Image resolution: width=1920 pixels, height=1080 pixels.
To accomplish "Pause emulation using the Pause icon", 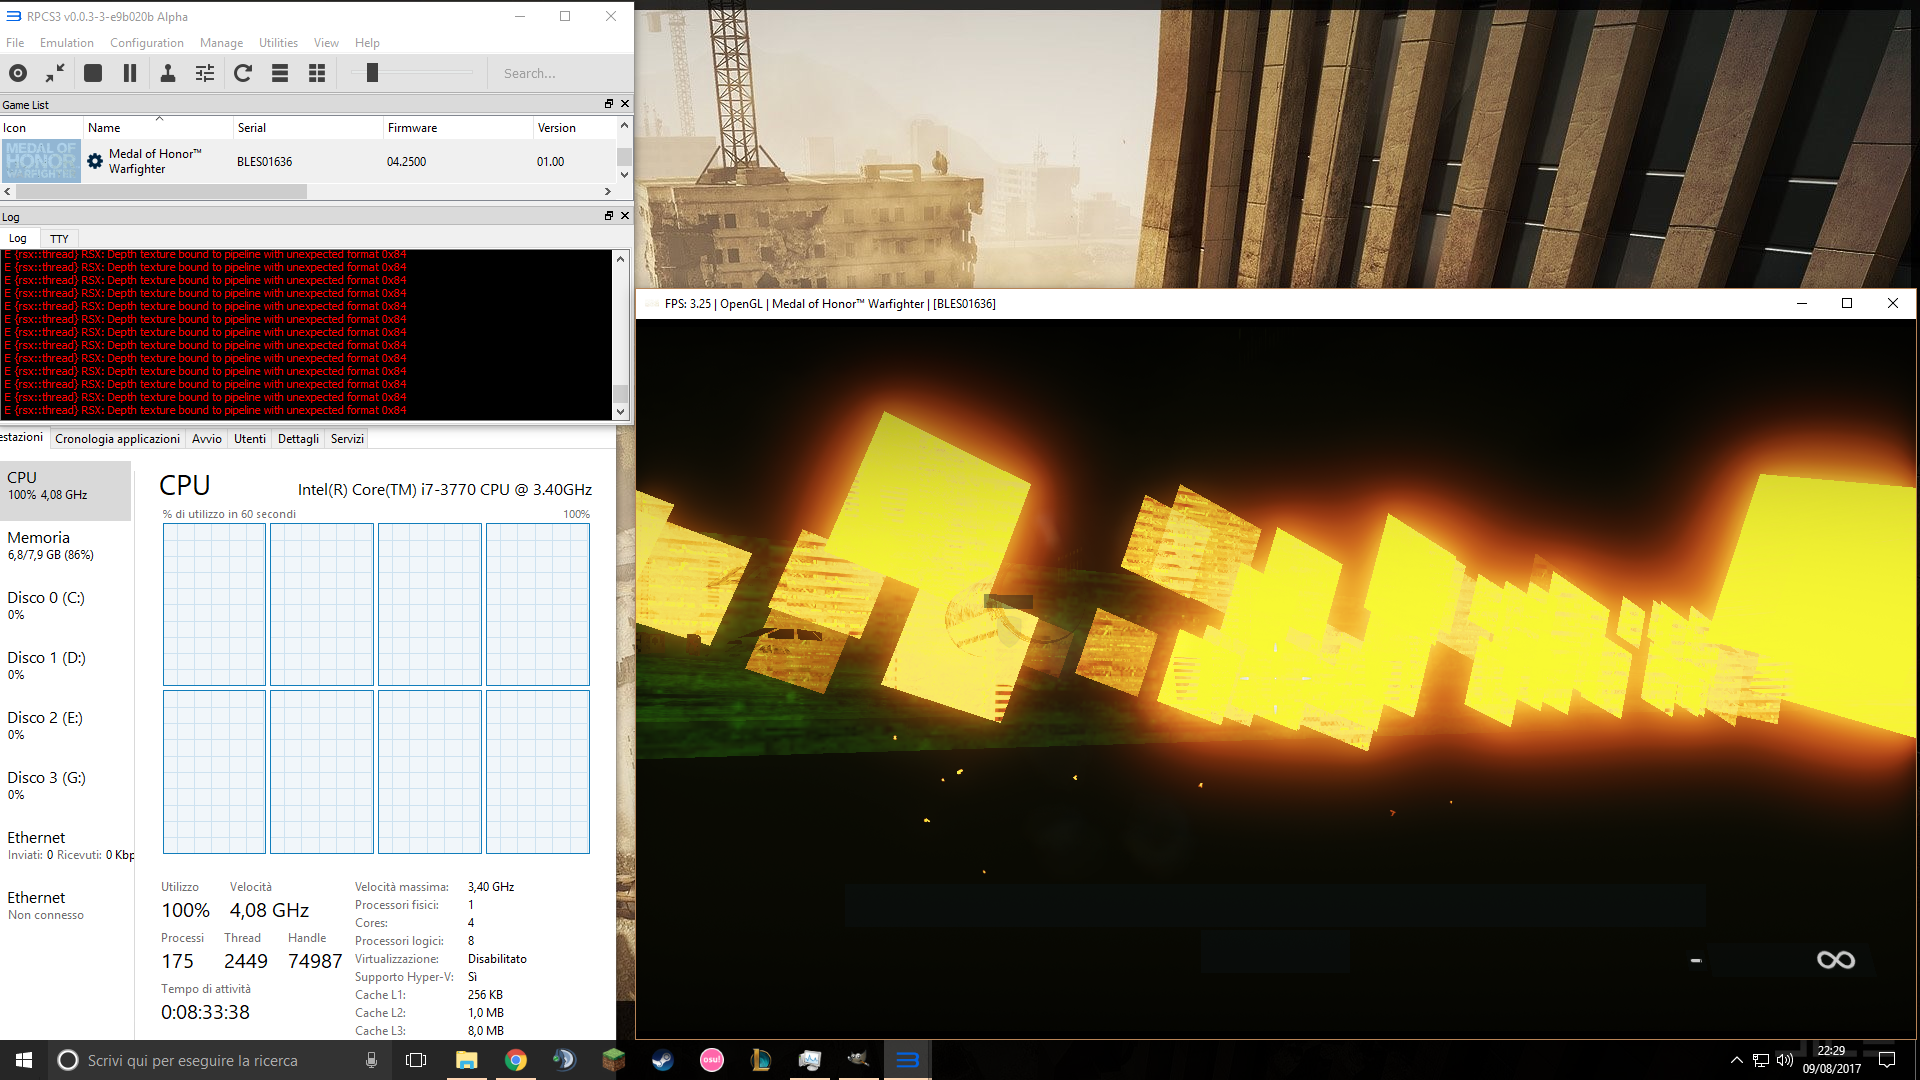I will (130, 73).
